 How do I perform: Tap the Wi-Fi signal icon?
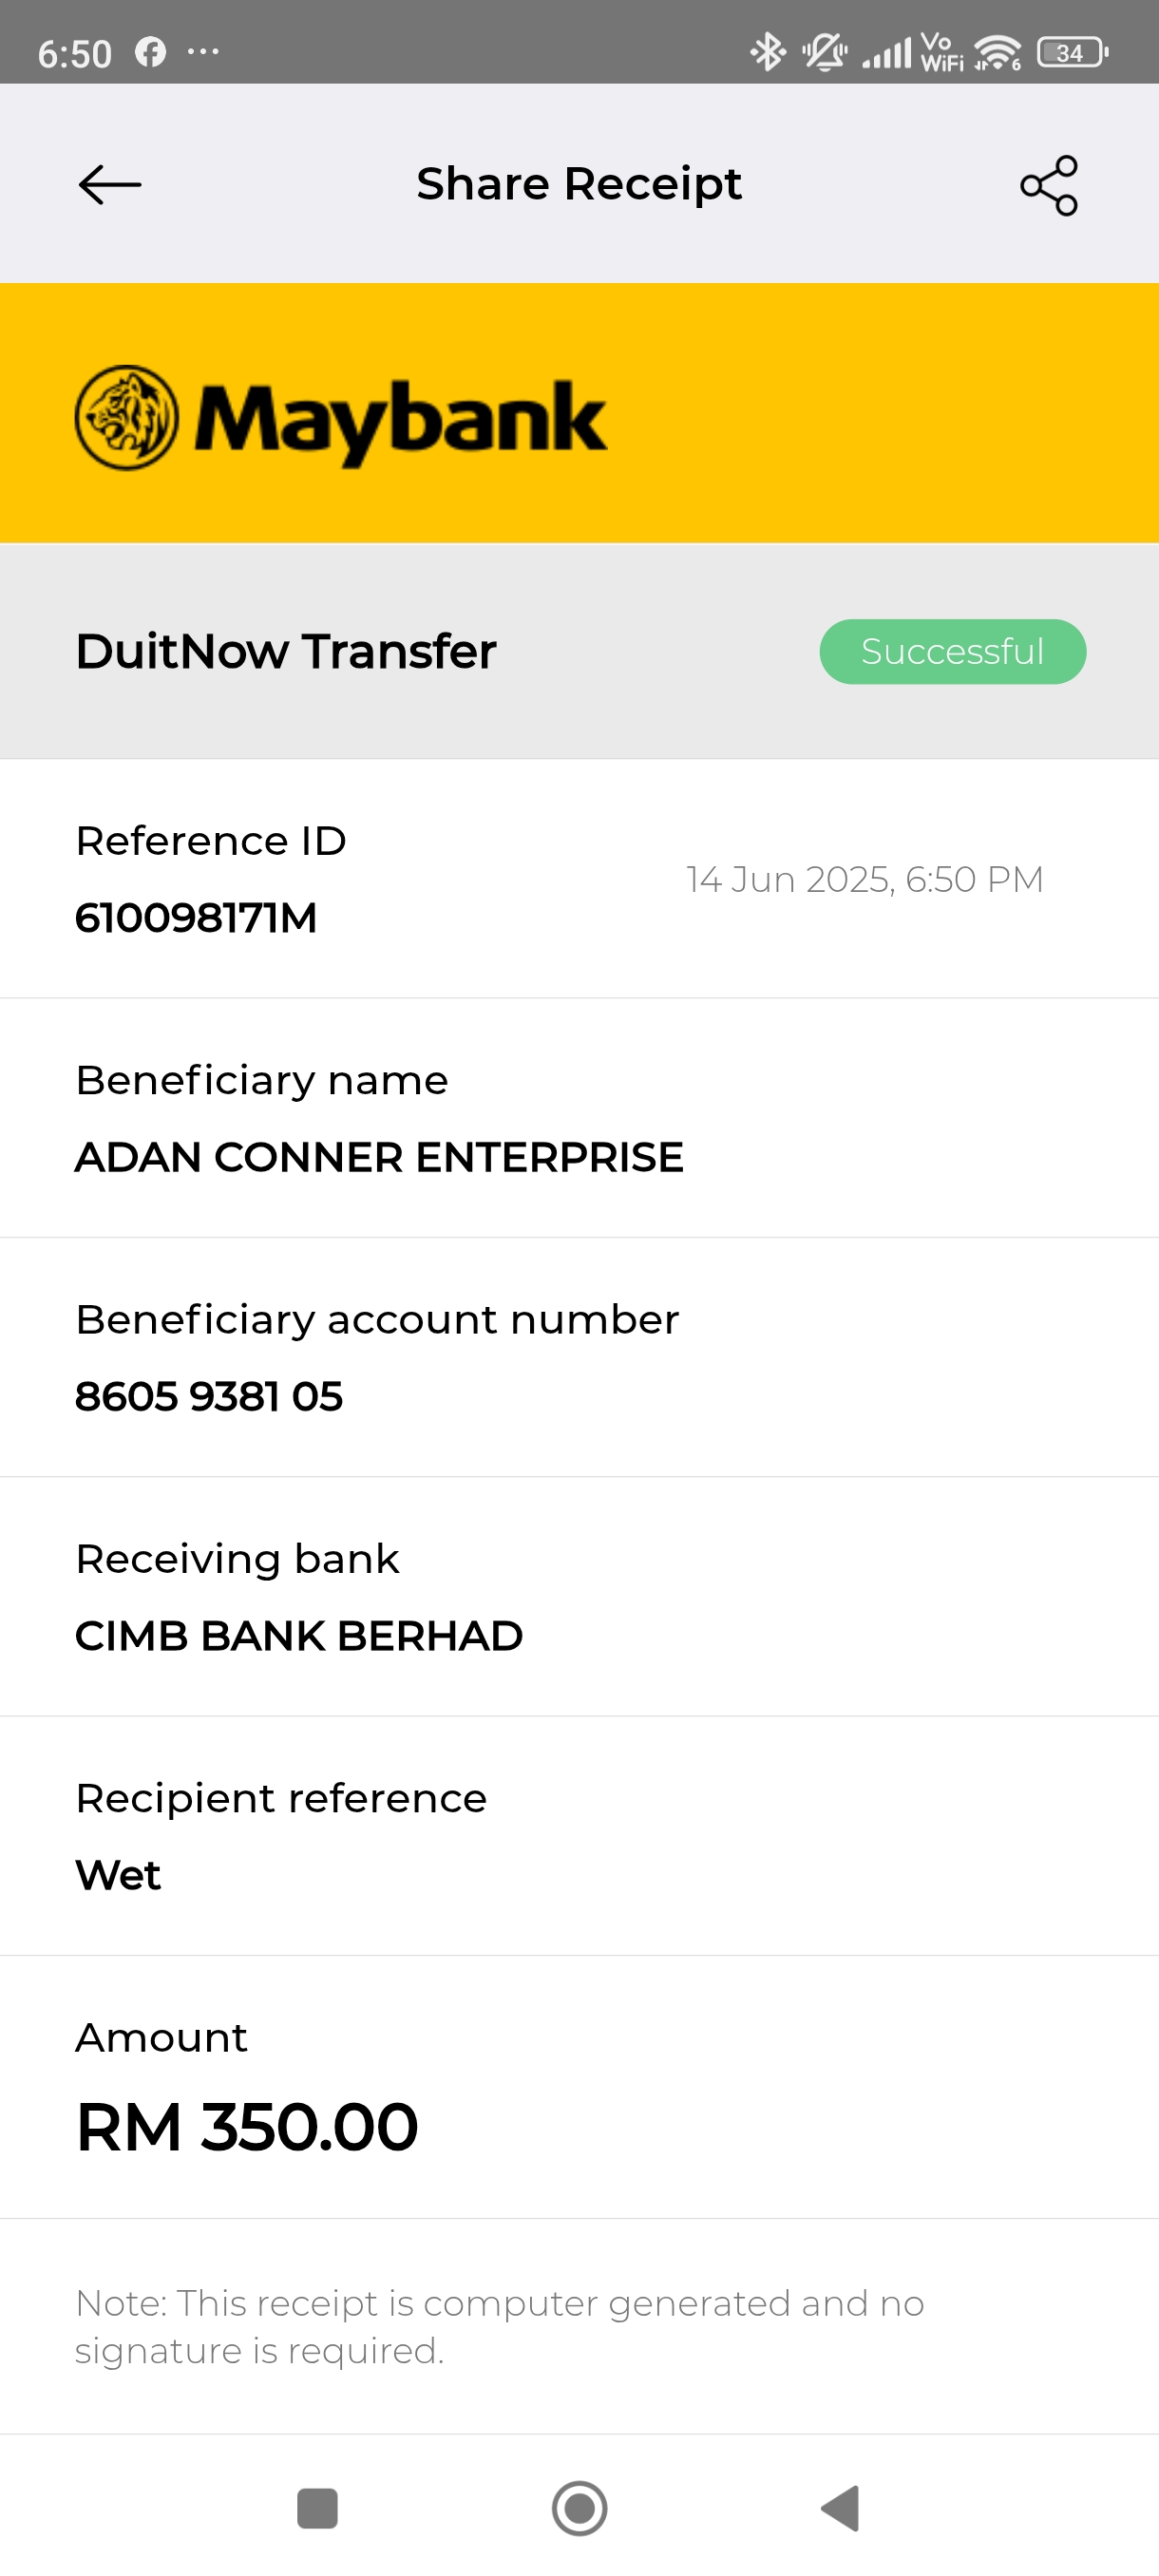(997, 52)
